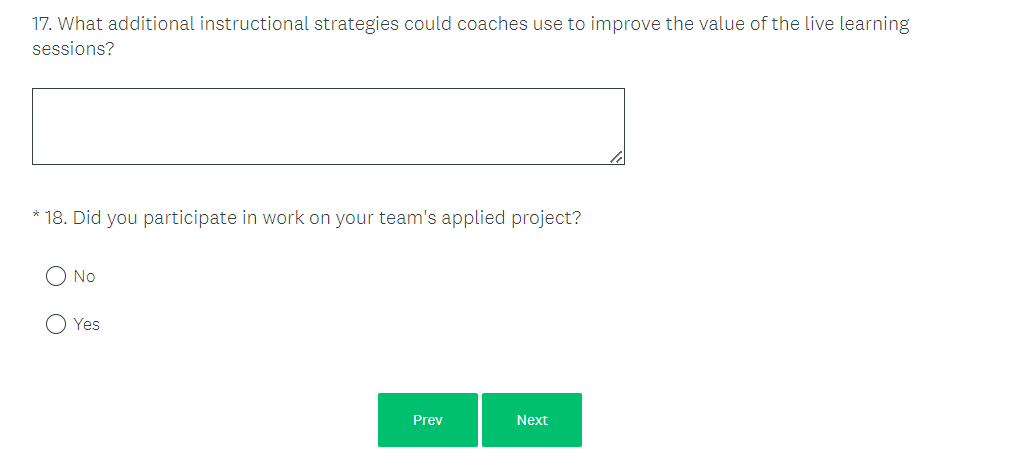Click the question number "17."
Screen dimensions: 1032x466
(x=43, y=24)
